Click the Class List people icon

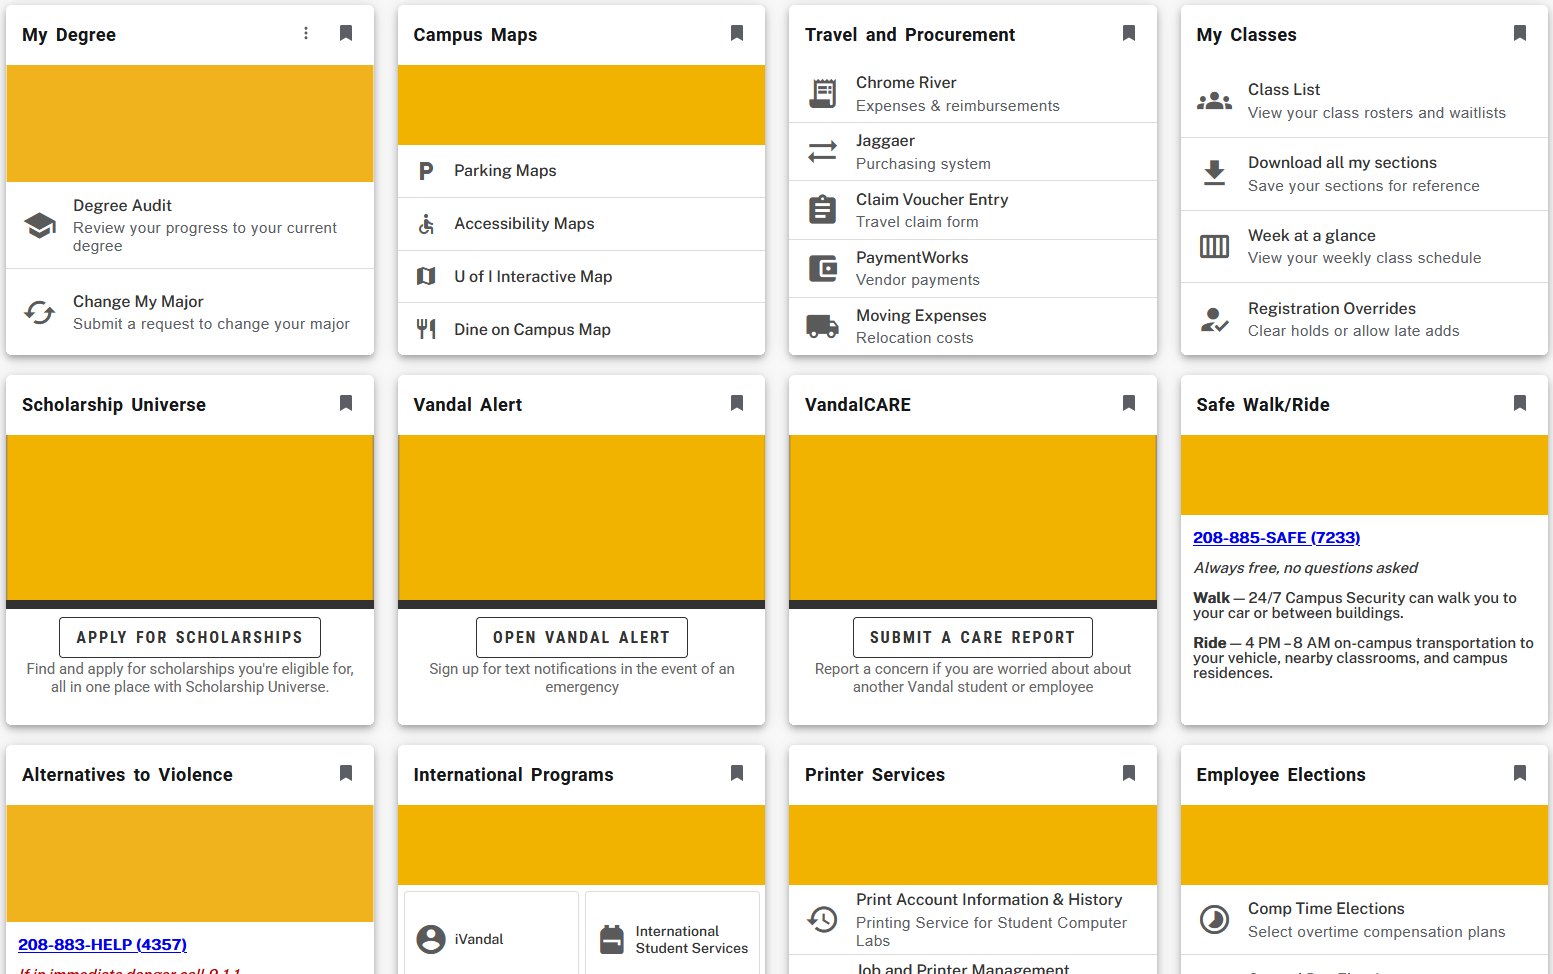(x=1214, y=101)
